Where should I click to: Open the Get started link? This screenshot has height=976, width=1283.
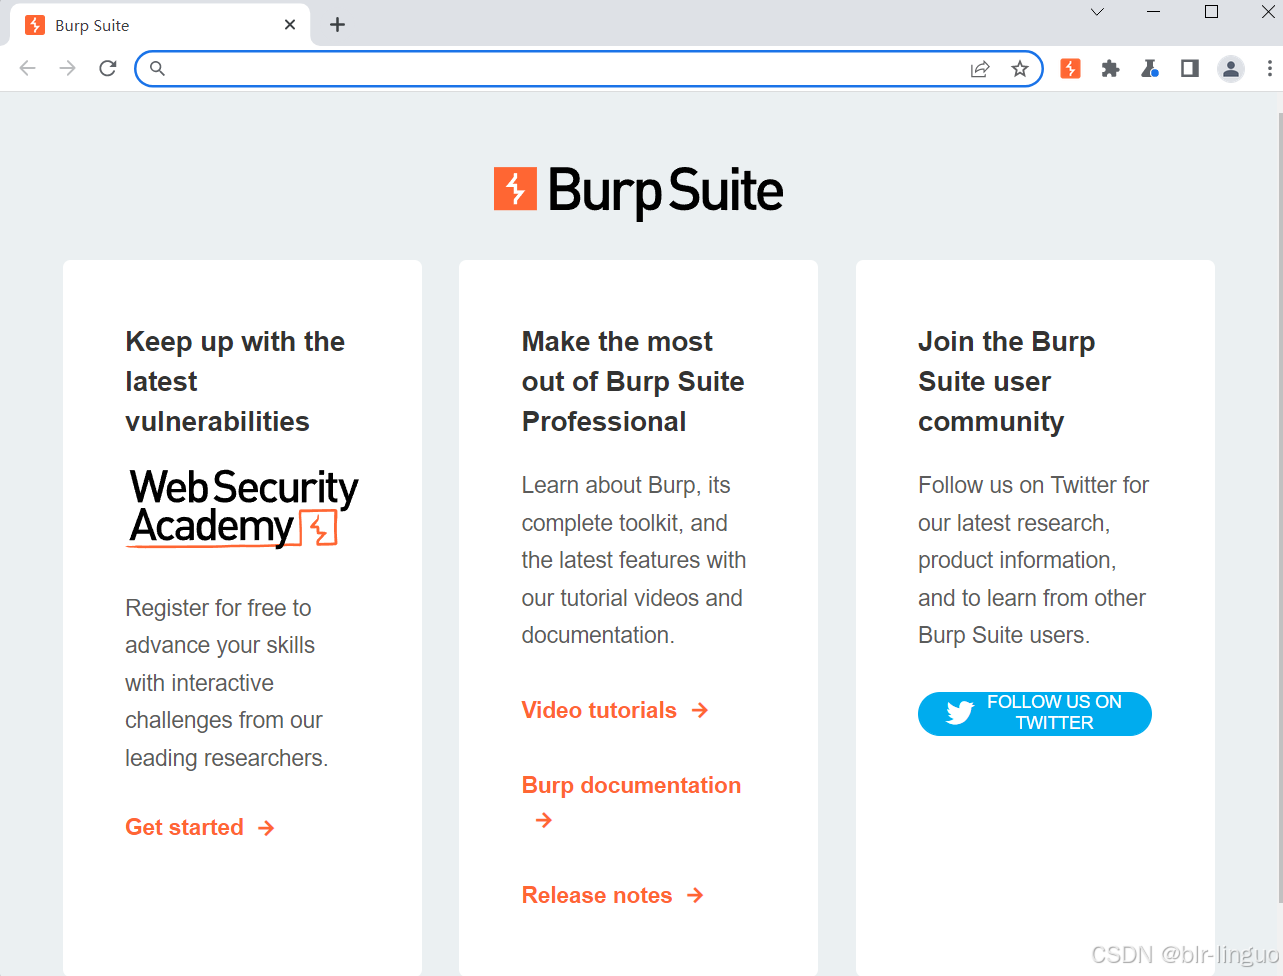(185, 827)
